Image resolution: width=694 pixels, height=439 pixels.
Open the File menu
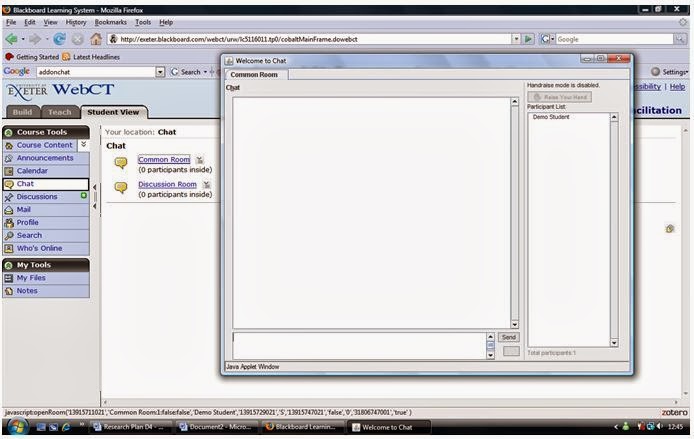click(11, 22)
